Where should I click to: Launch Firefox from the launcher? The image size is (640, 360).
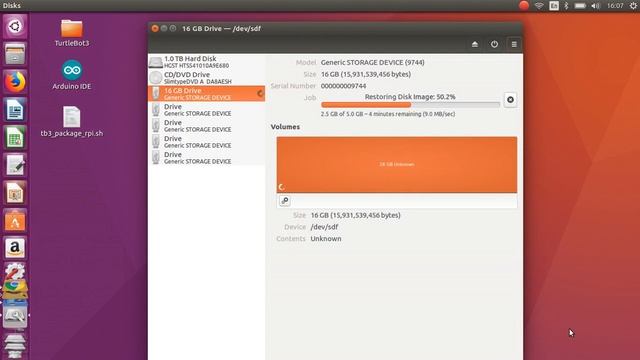(x=15, y=82)
